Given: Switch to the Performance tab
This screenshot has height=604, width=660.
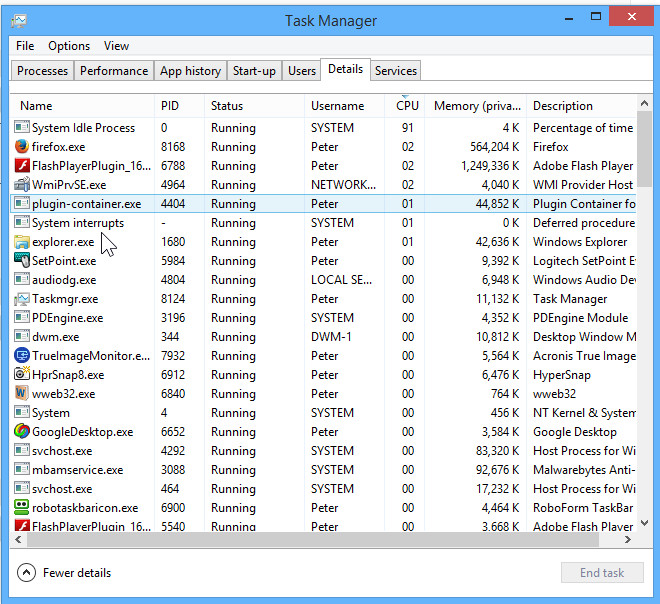Looking at the screenshot, I should click(114, 71).
